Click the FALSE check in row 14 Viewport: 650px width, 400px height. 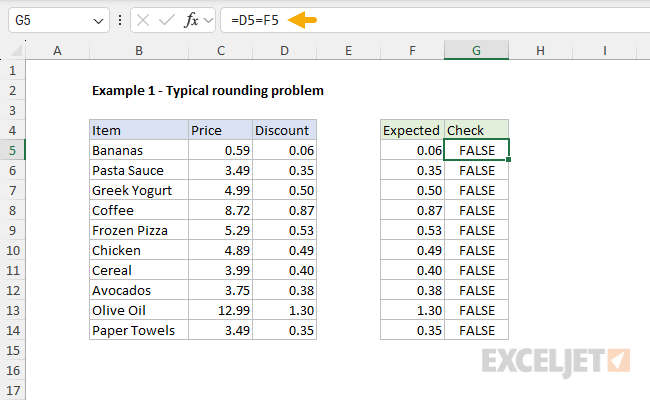476,330
